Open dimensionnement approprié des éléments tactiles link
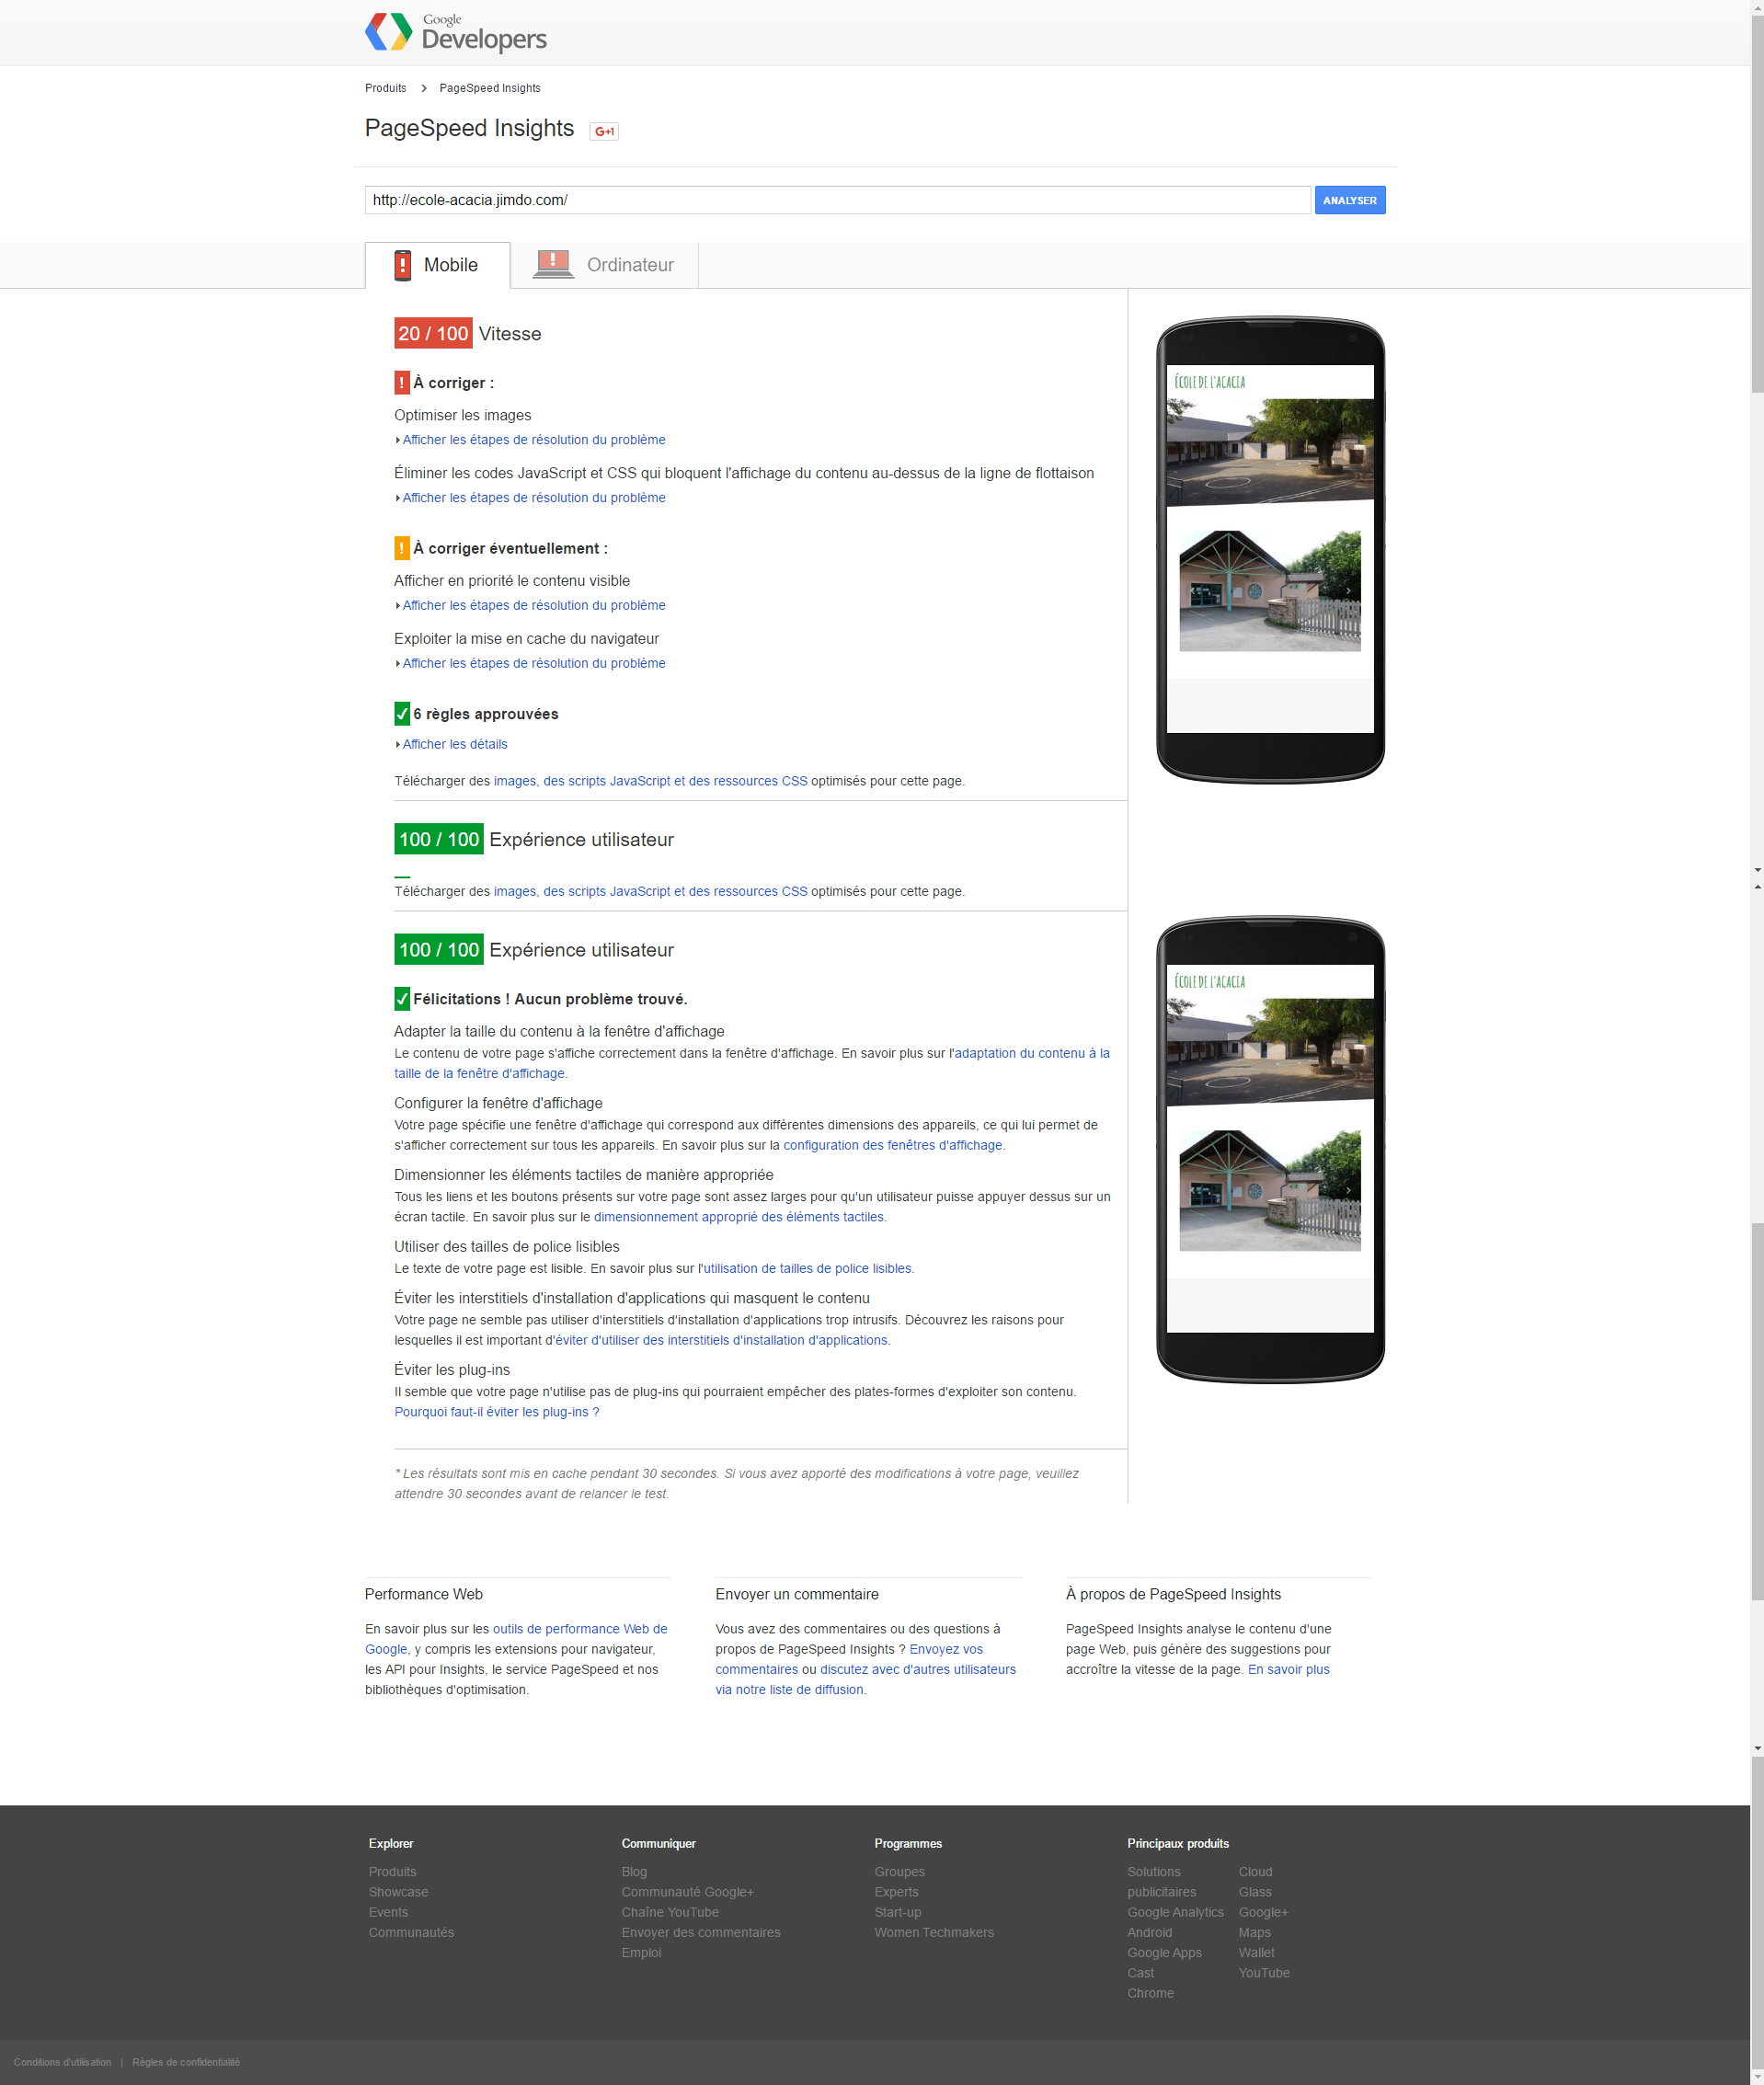This screenshot has width=1764, height=2085. [739, 1217]
